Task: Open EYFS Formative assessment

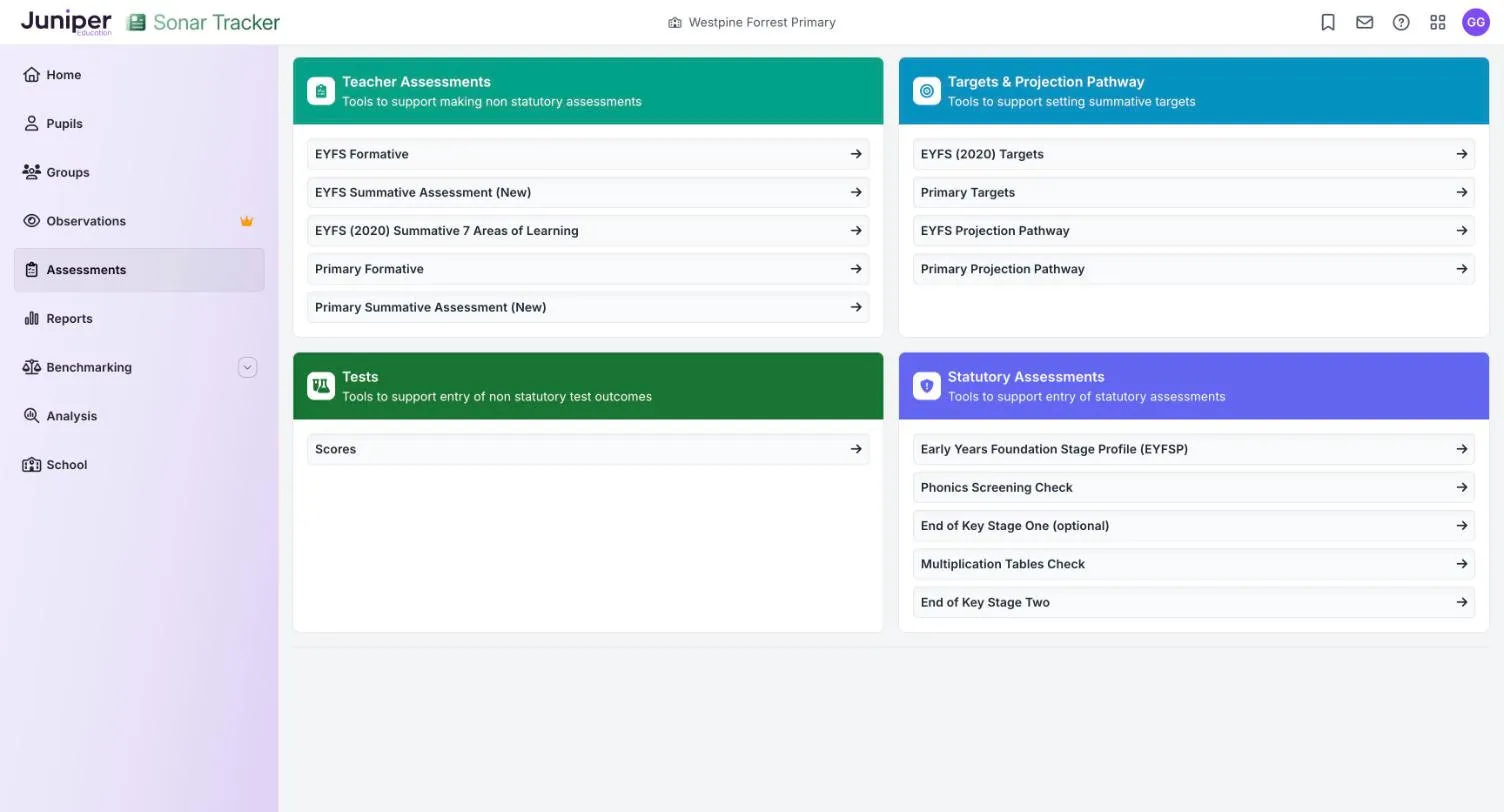Action: click(588, 154)
